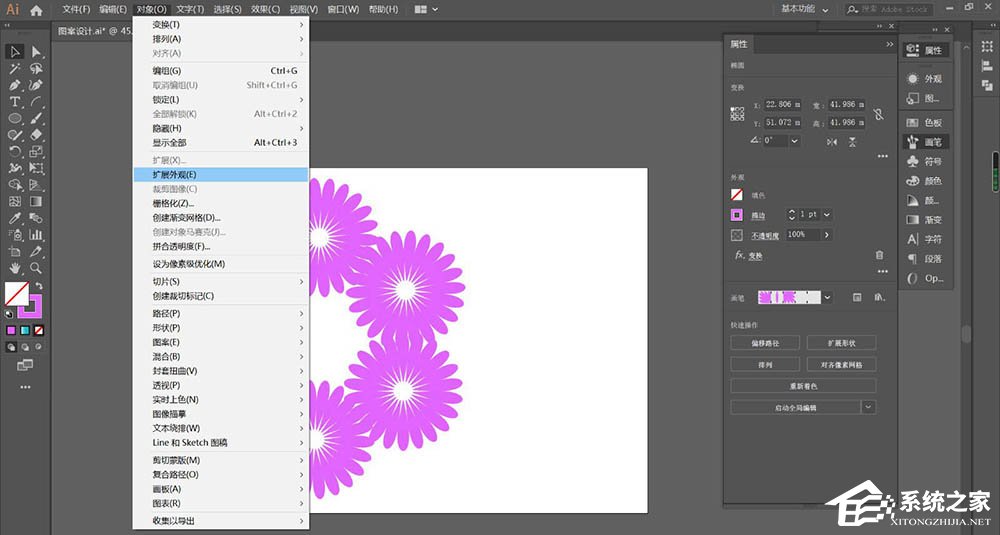1000x535 pixels.
Task: Select the Type tool in toolbar
Action: tap(16, 102)
